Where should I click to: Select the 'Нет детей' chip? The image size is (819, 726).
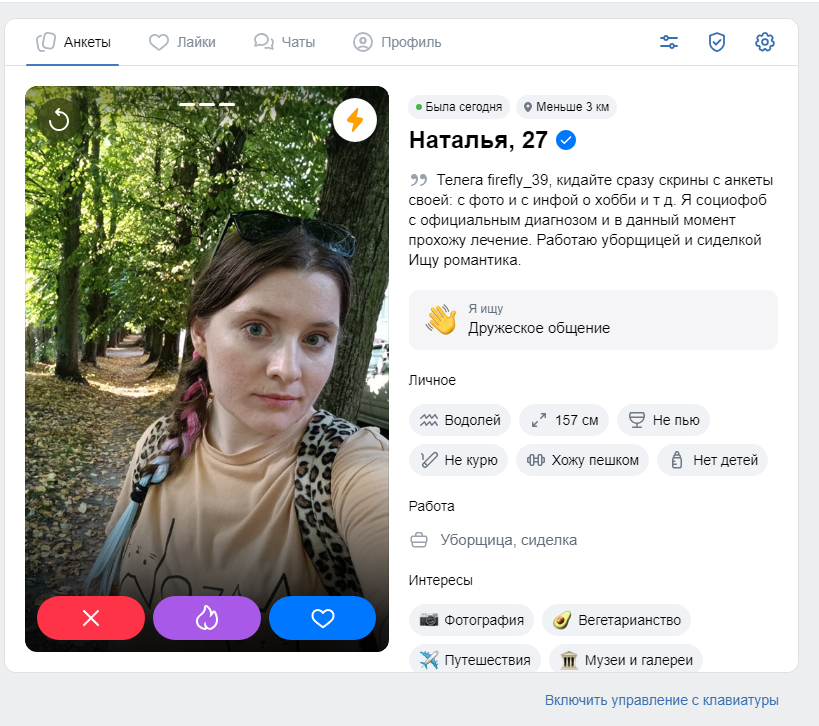coord(712,460)
